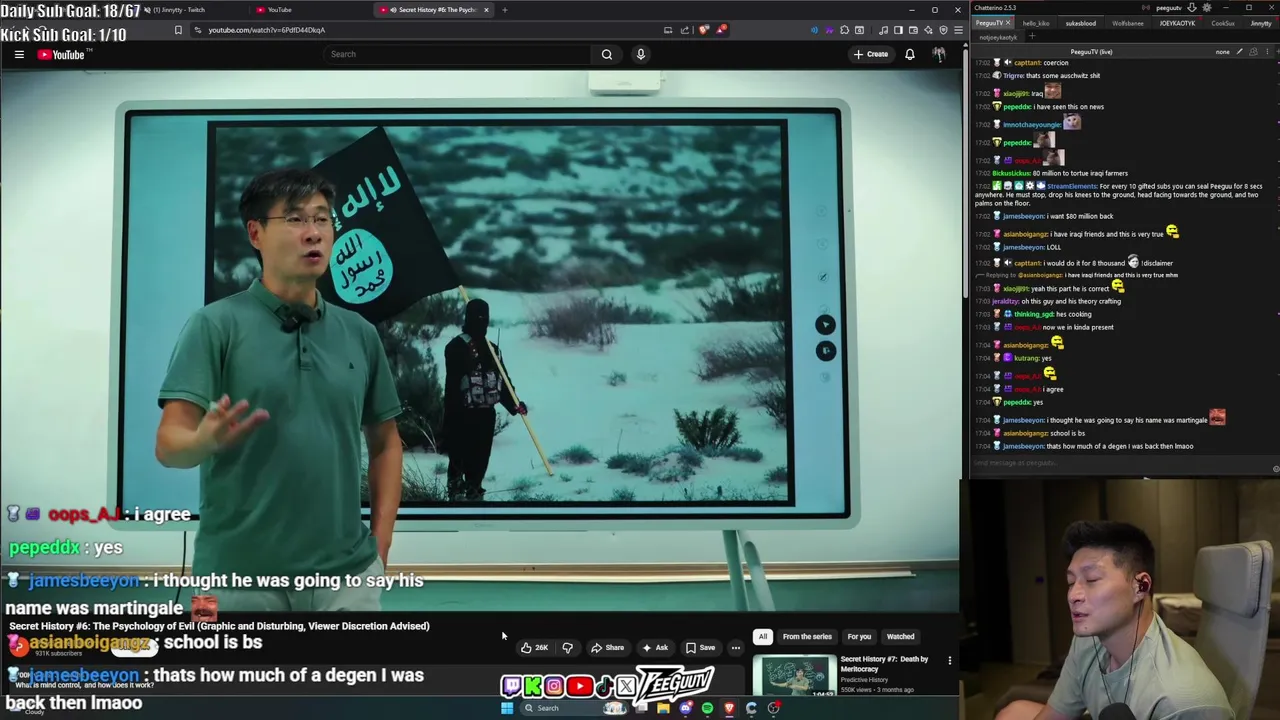1280x720 pixels.
Task: Open more actions menu next to Save
Action: (735, 647)
